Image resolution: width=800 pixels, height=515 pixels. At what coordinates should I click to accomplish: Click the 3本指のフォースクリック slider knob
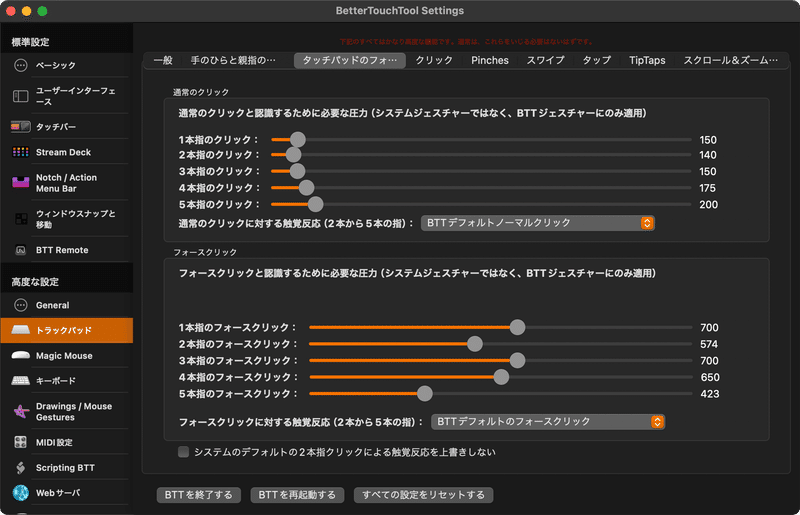pyautogui.click(x=517, y=360)
